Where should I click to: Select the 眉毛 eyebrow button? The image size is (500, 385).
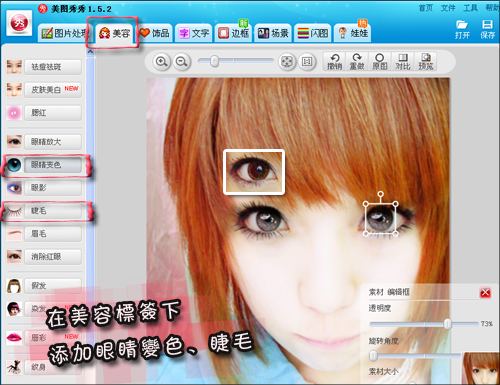[53, 234]
